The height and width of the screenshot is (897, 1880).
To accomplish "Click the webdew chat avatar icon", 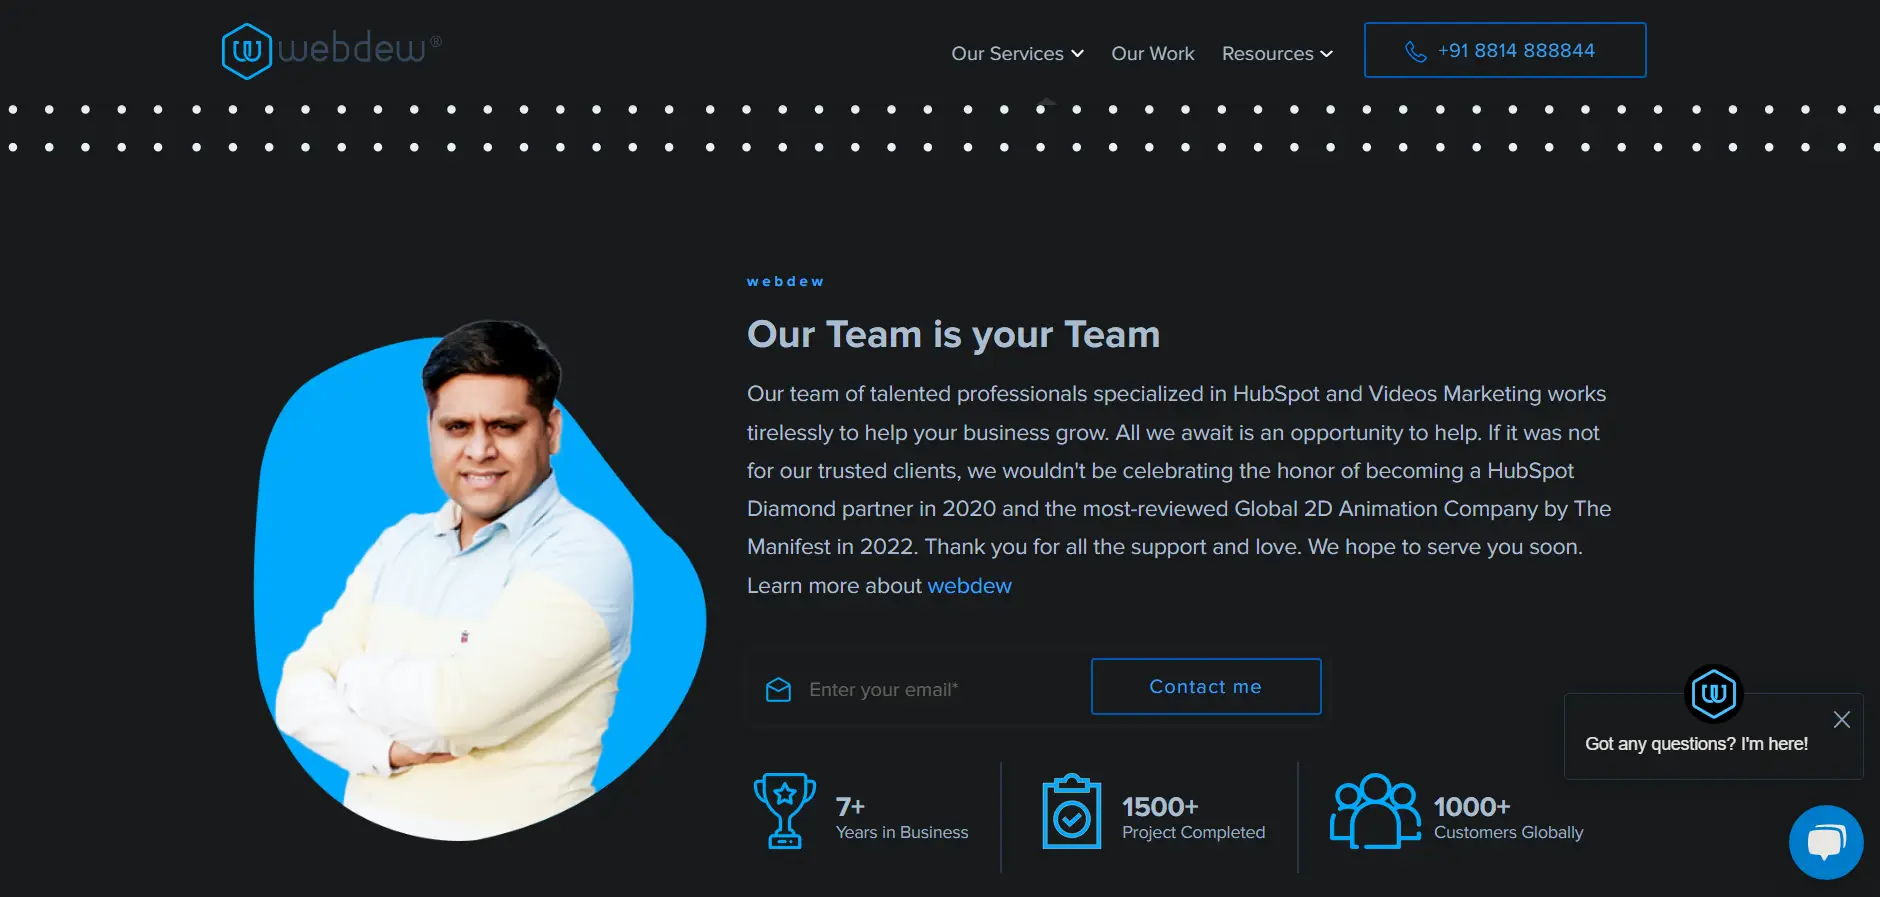I will click(1713, 693).
